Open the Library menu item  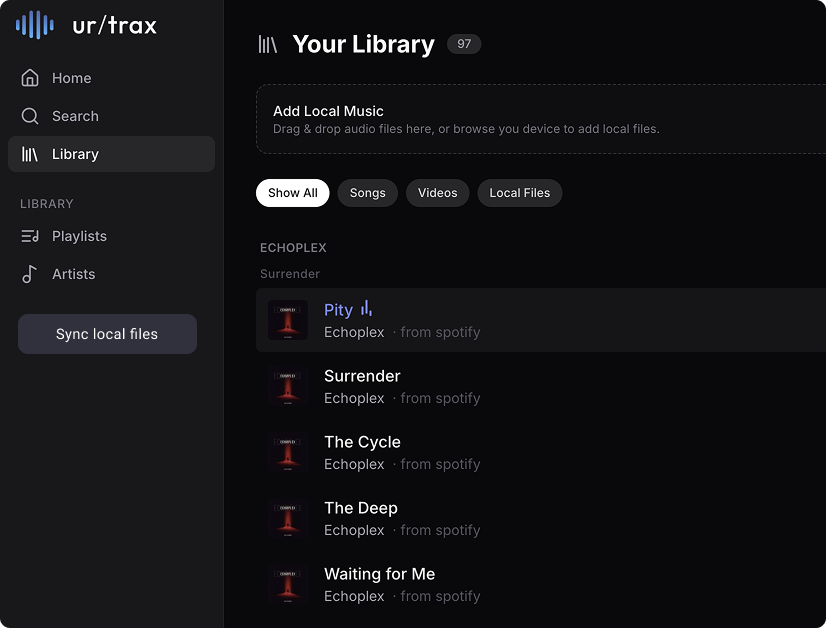click(74, 154)
